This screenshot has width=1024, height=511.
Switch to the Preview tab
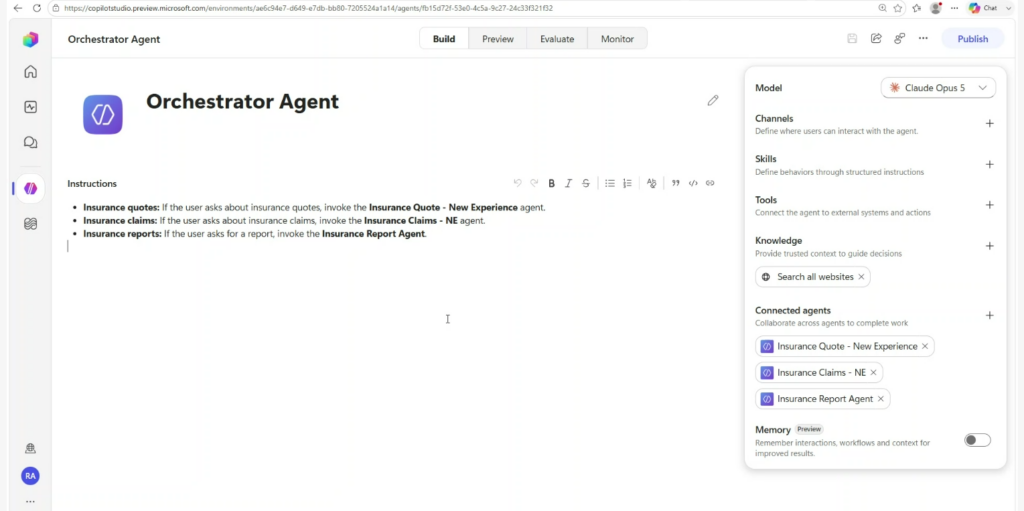point(498,39)
